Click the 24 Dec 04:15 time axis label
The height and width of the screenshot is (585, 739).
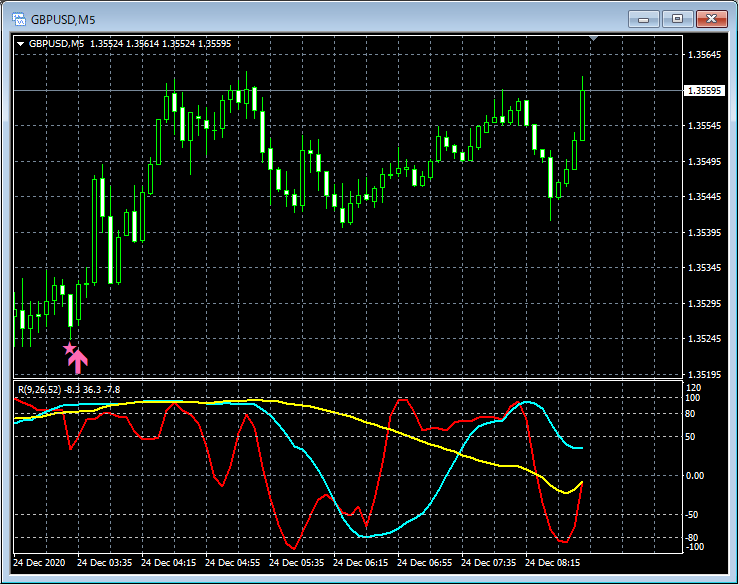[172, 562]
